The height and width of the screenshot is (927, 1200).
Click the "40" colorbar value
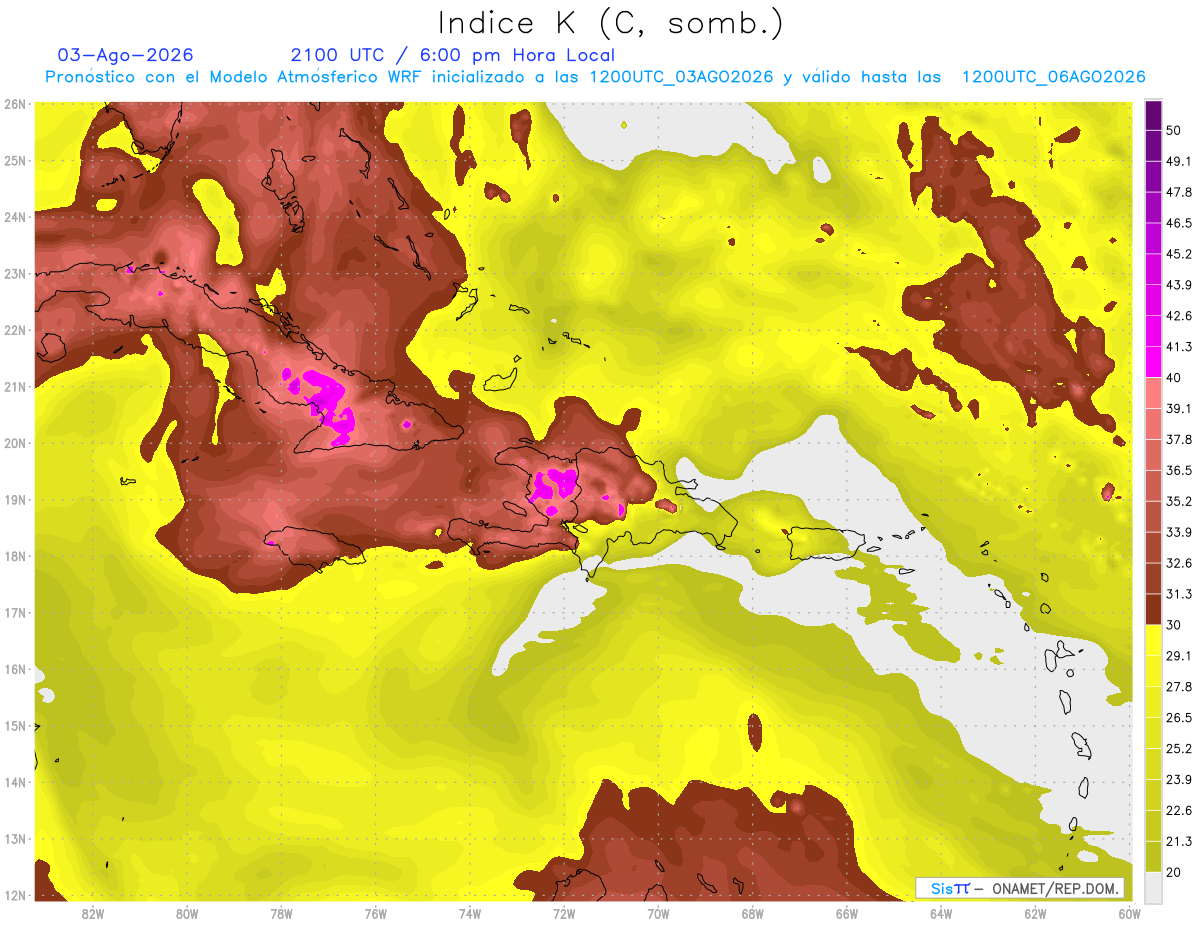[x=1174, y=378]
